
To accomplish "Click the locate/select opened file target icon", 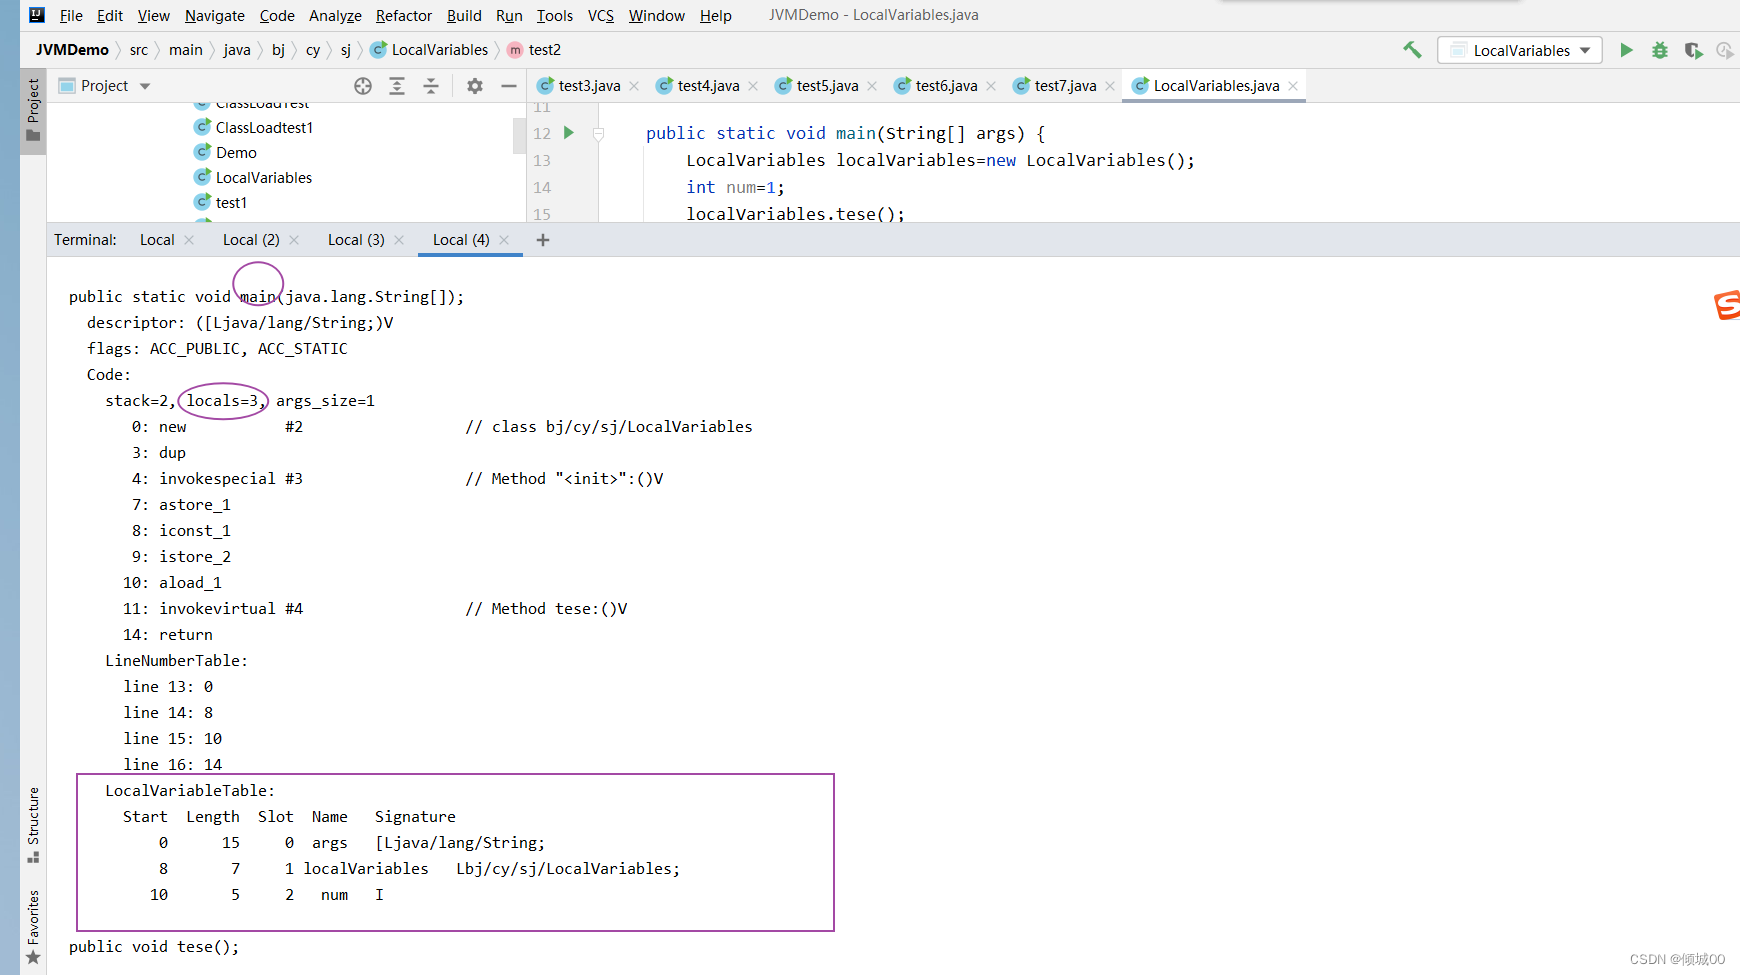I will pos(363,86).
